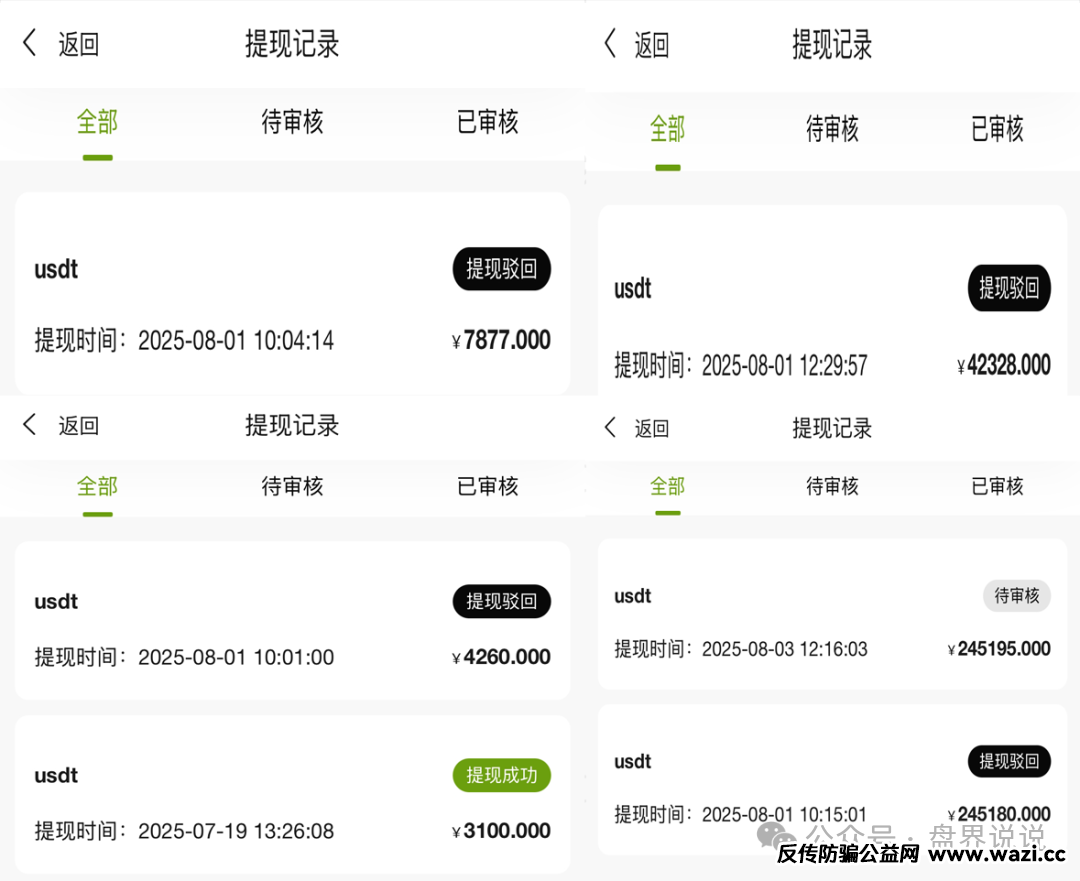The height and width of the screenshot is (881, 1080).
Task: Click back chevron above the 245195.000 record
Action: (x=610, y=428)
